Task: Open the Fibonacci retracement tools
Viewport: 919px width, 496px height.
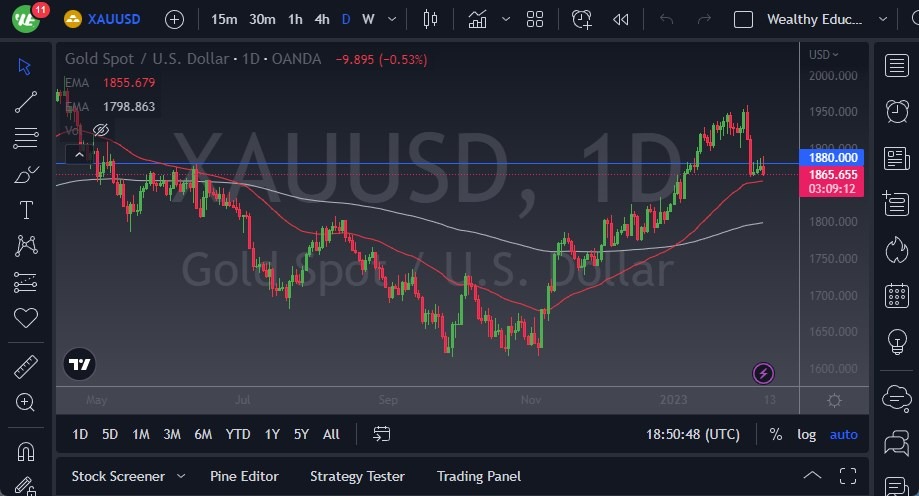Action: point(26,138)
